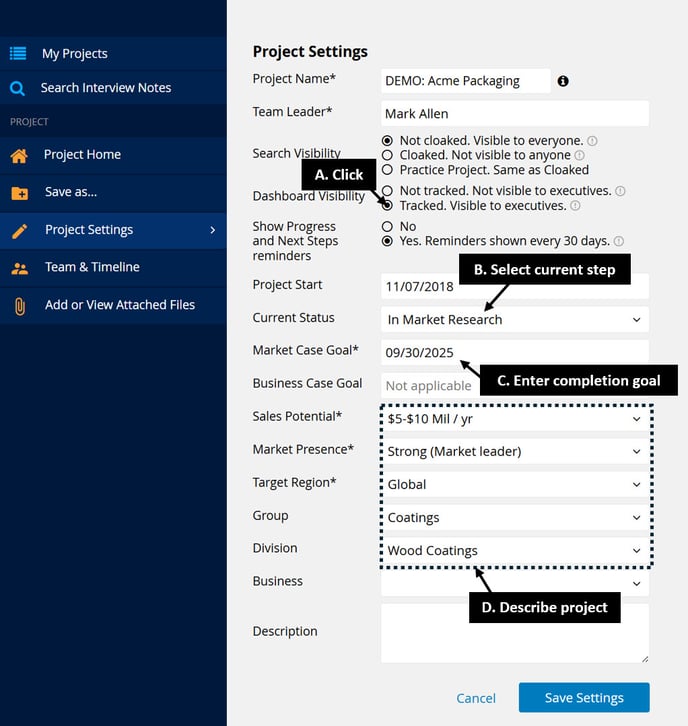688x726 pixels.
Task: Click info icon after 'Reminders shown every 30 days'
Action: tap(619, 241)
